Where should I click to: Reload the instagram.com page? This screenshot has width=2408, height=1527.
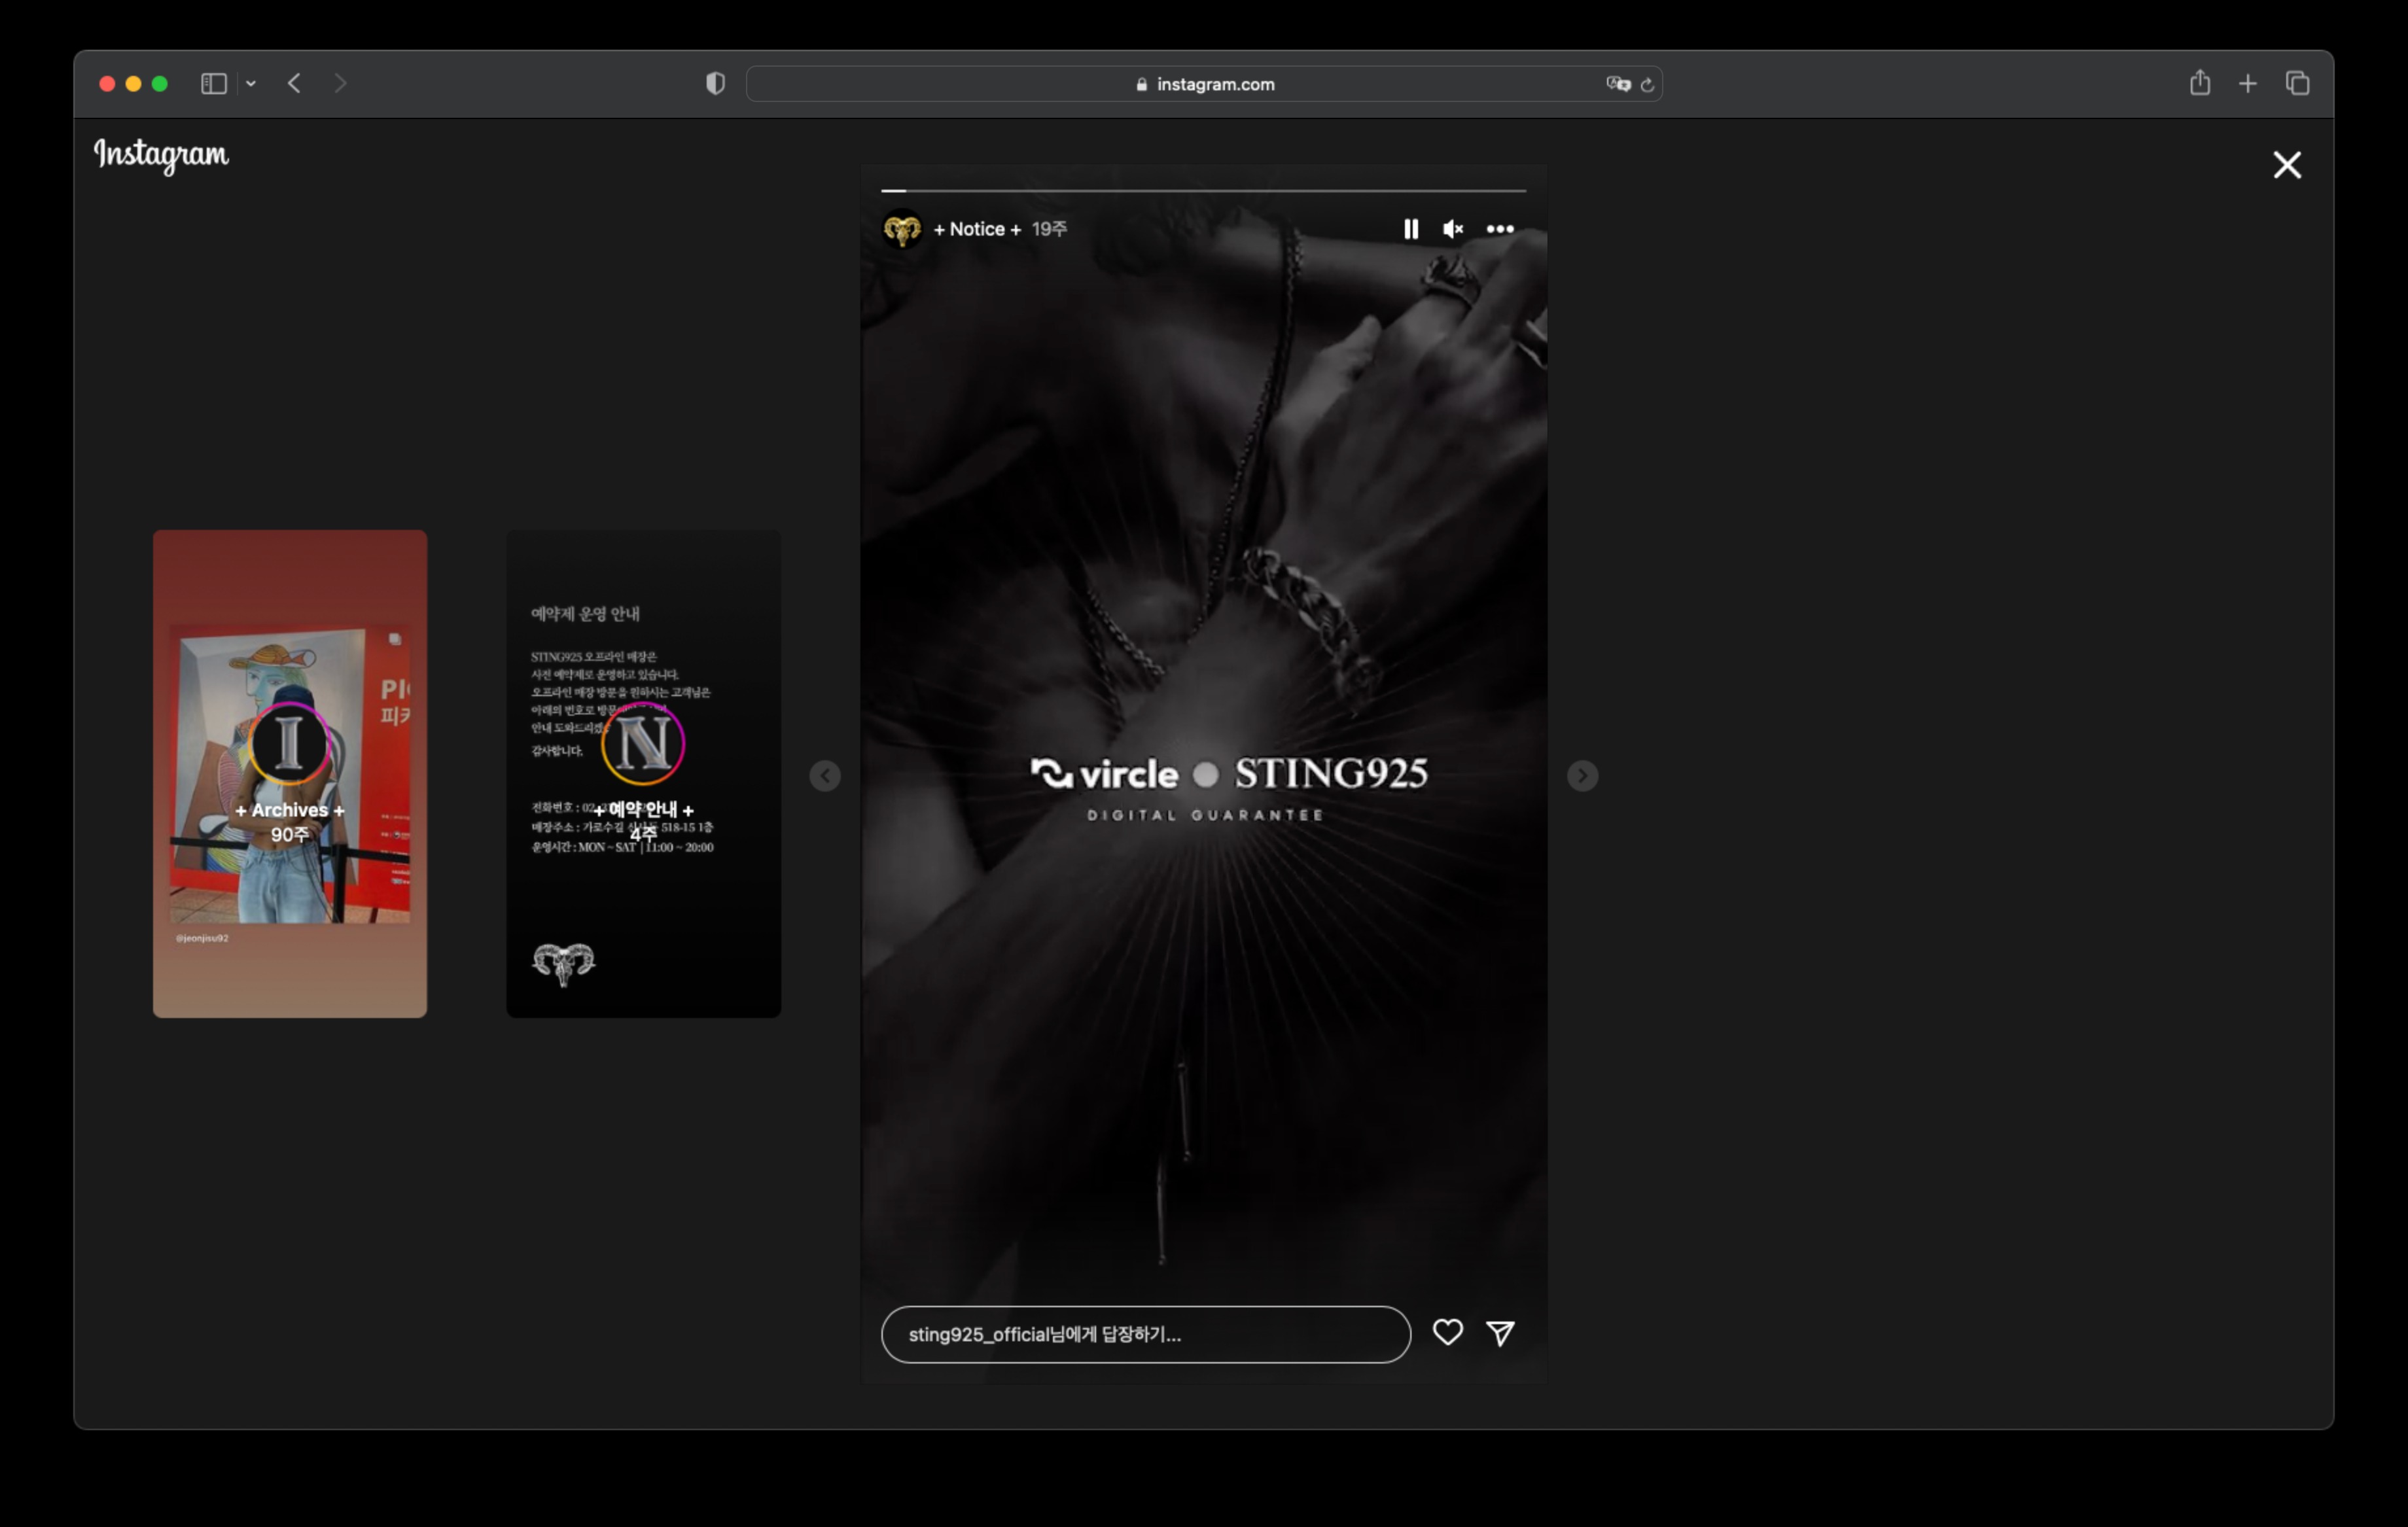point(1647,84)
